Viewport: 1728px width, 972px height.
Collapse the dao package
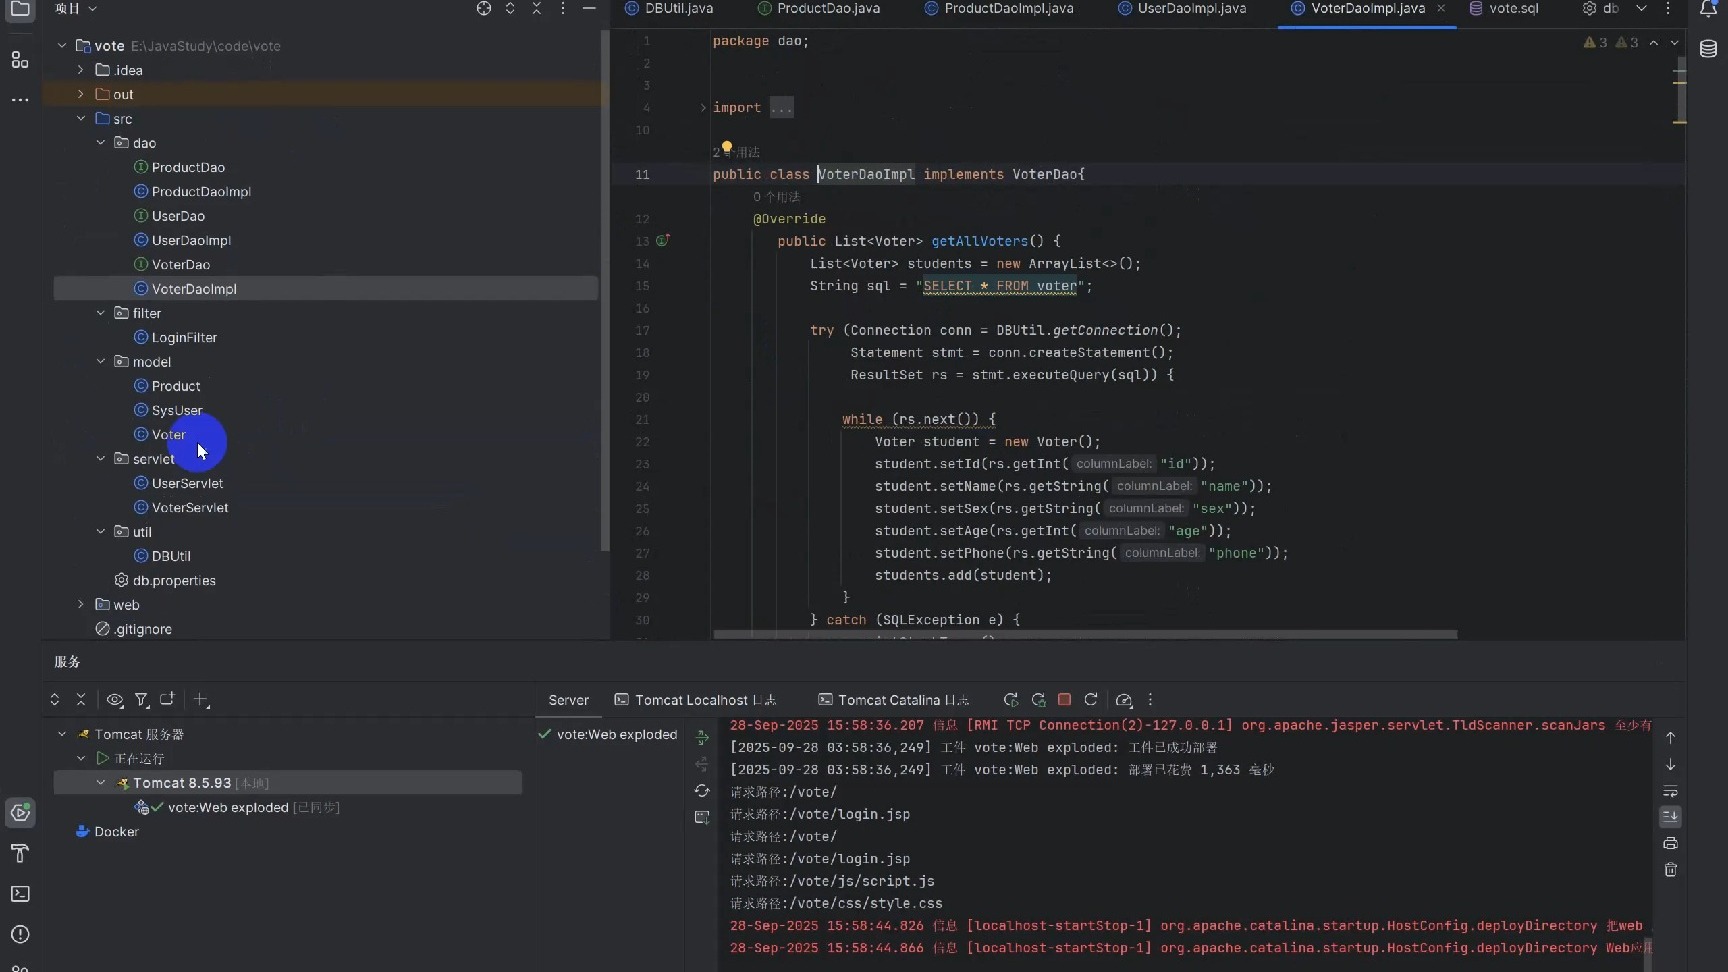tap(101, 143)
